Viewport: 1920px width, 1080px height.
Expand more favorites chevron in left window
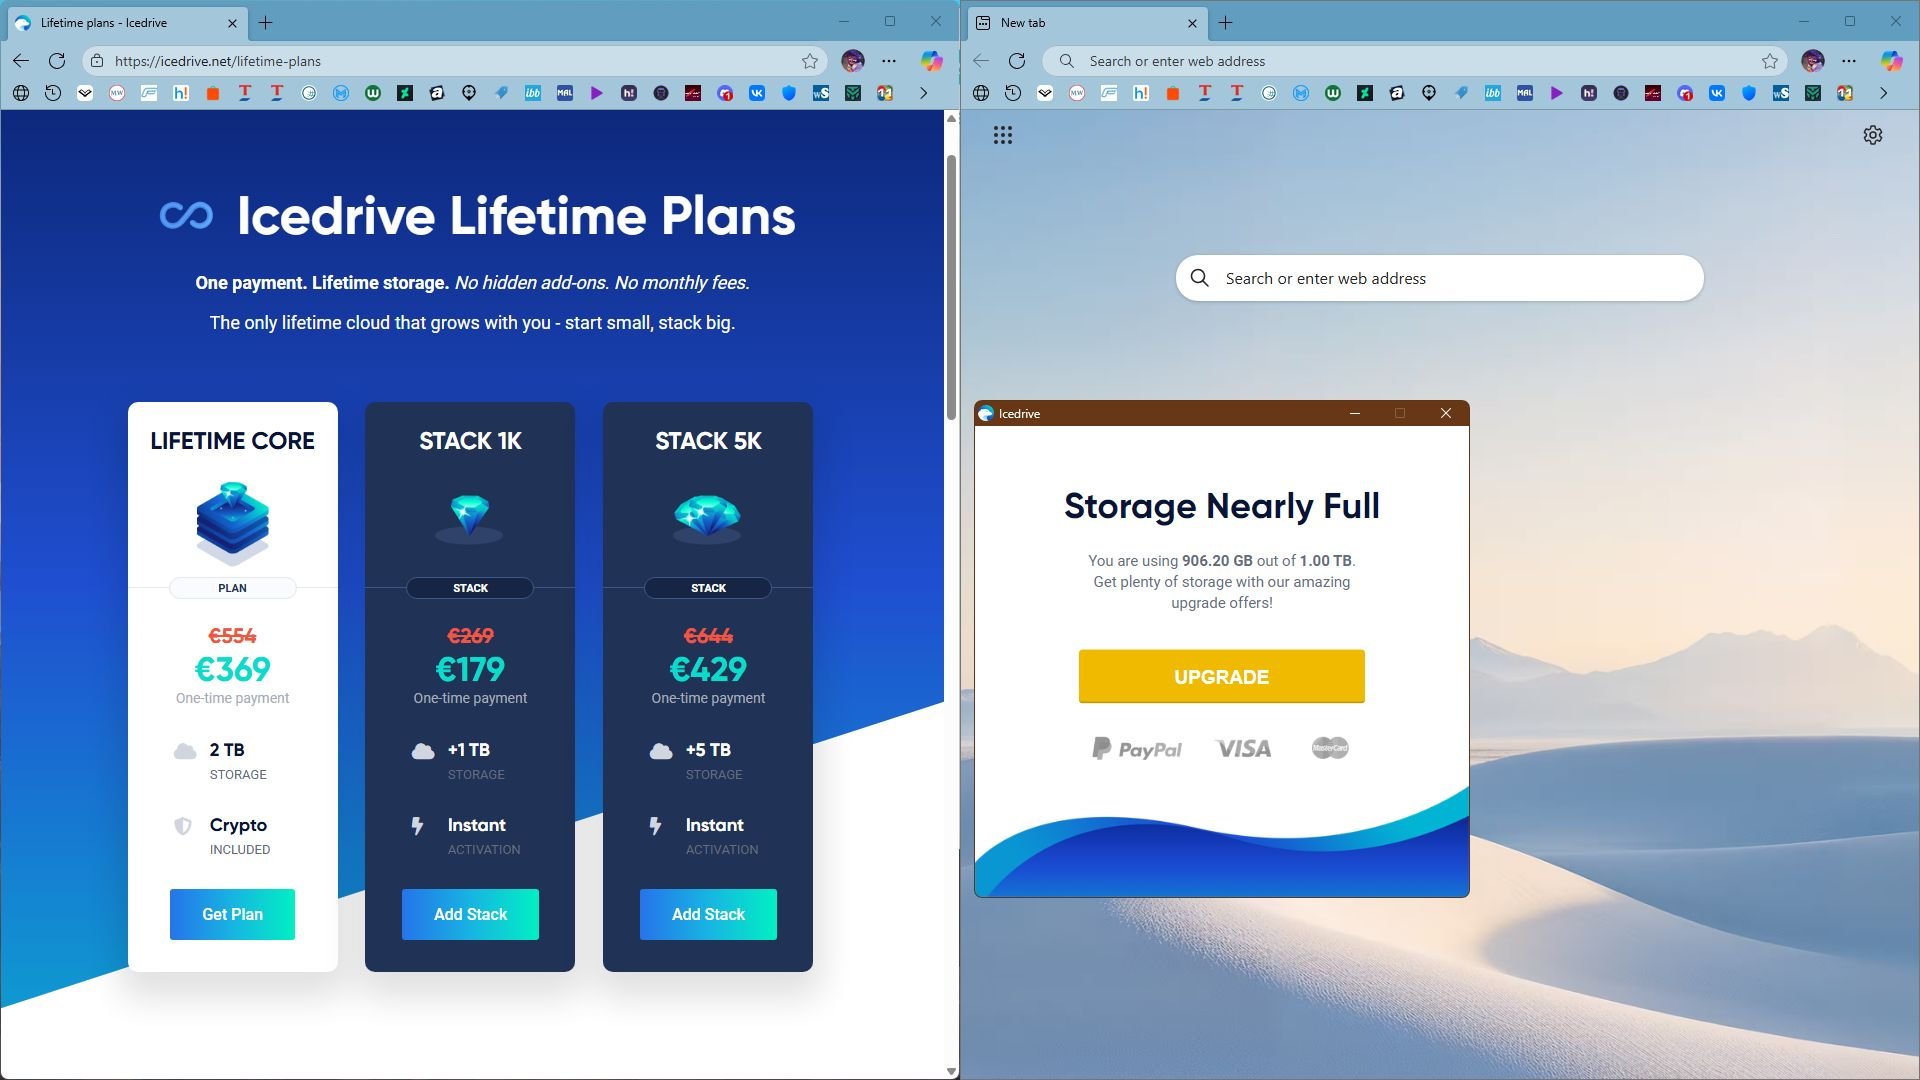[x=923, y=93]
